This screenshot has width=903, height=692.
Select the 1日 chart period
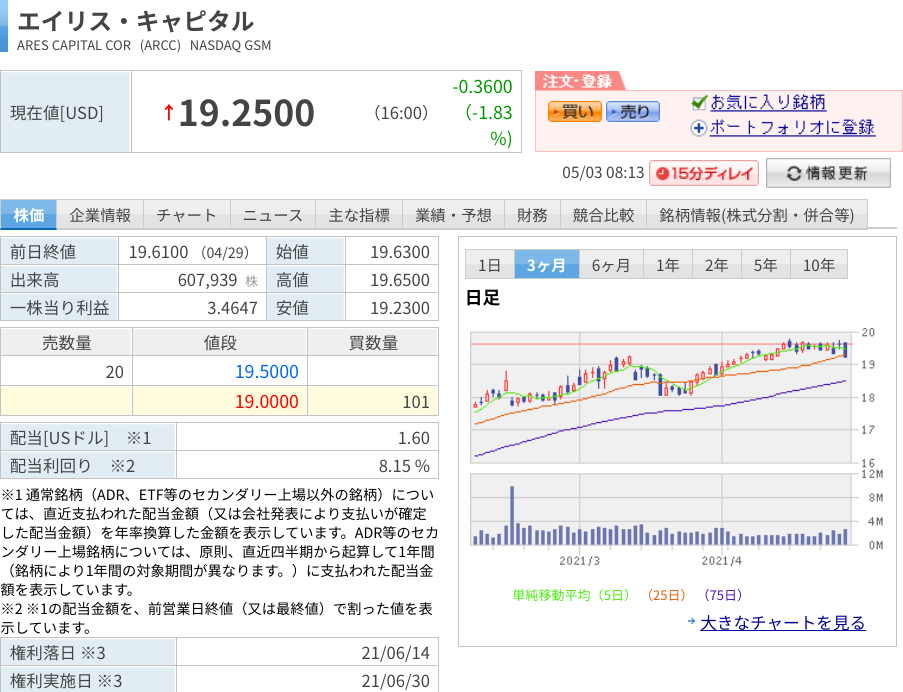490,265
